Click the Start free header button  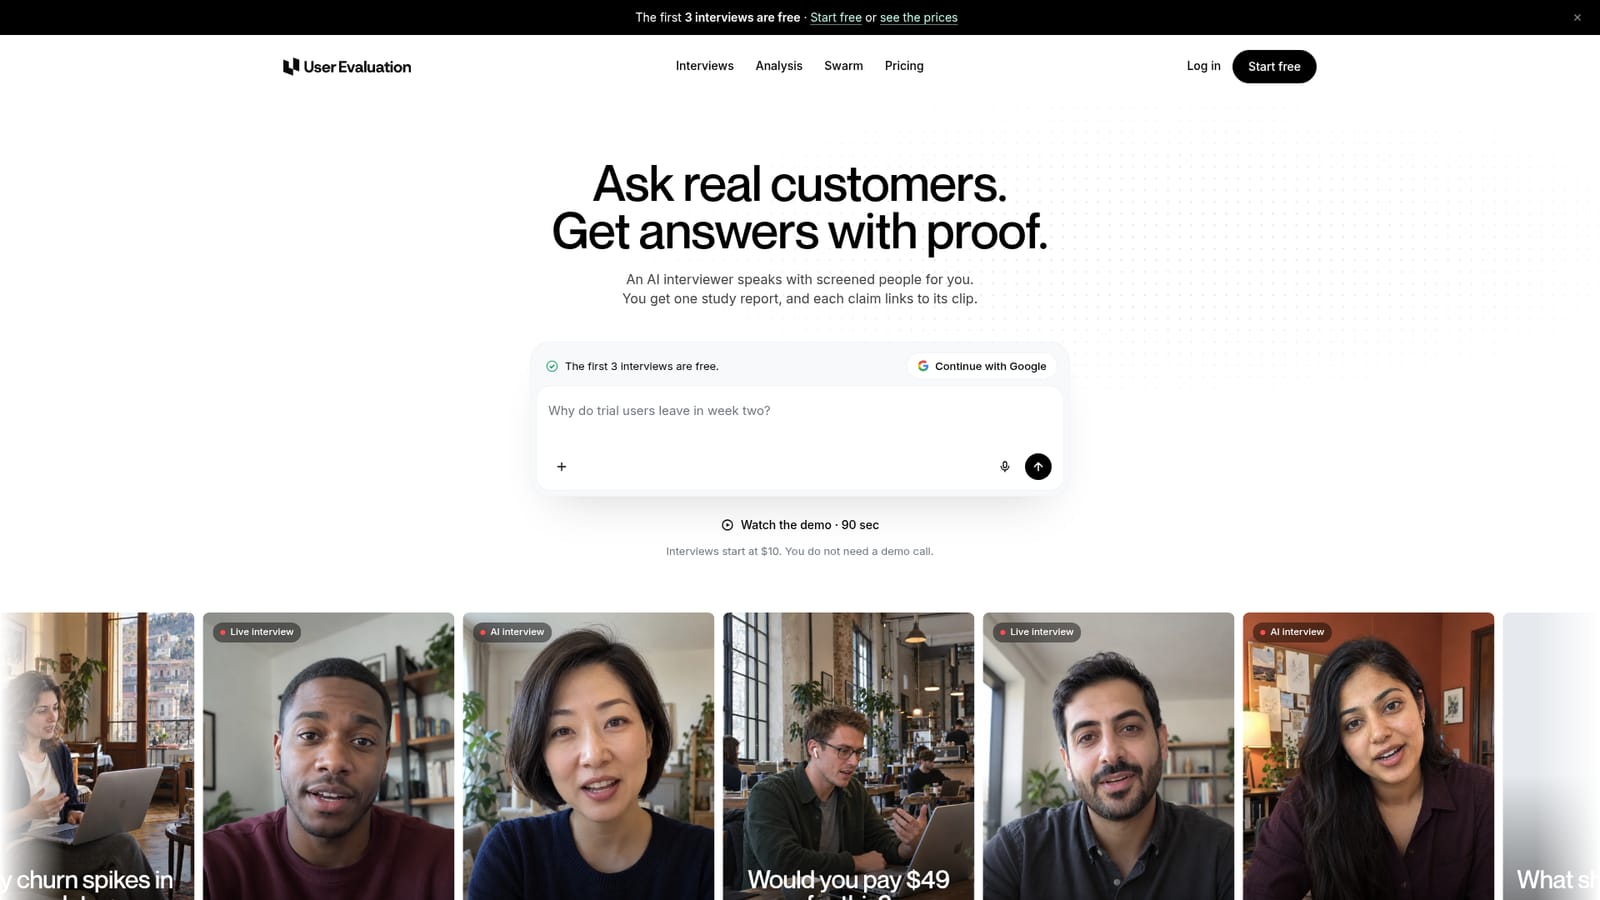(x=1274, y=67)
